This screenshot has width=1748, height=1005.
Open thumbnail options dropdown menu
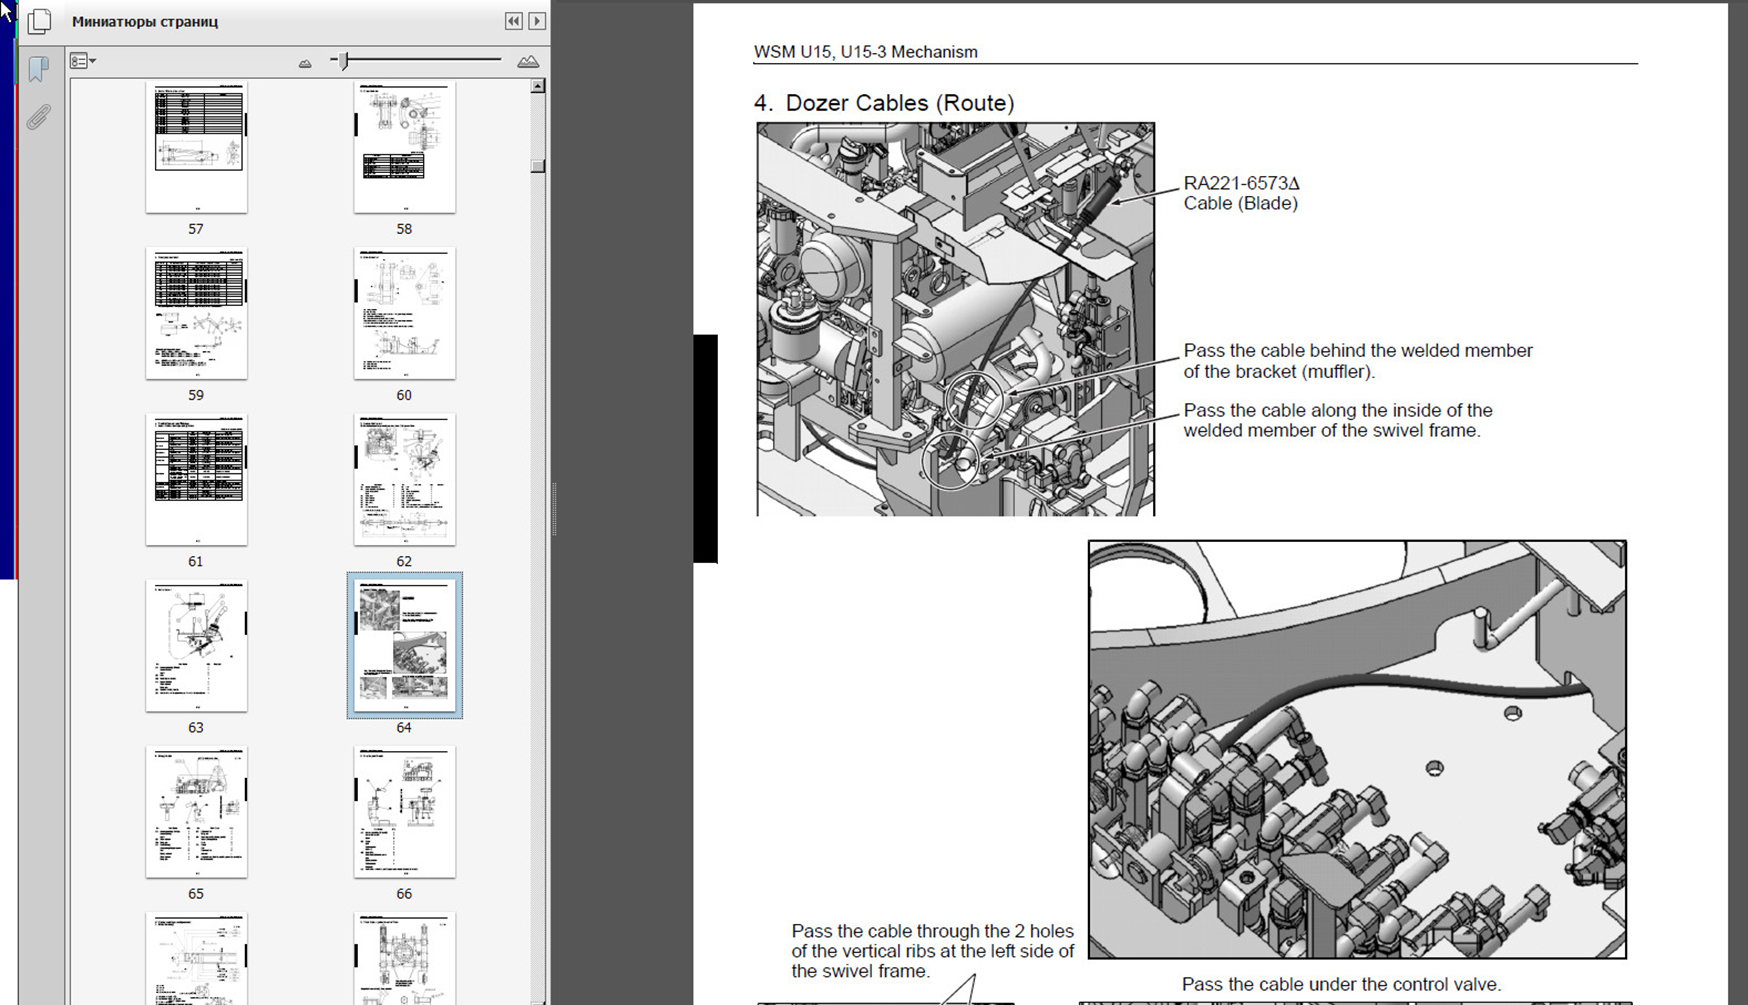click(83, 61)
